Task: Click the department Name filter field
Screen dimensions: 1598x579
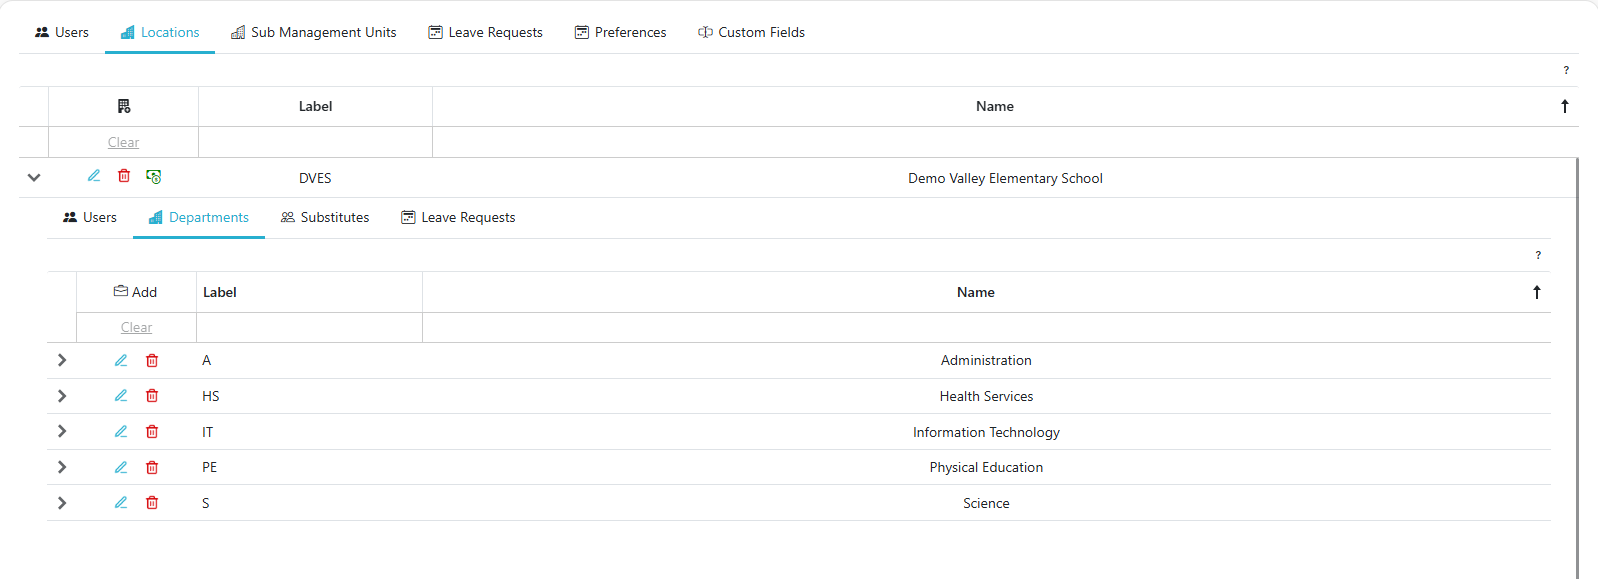Action: (x=986, y=328)
